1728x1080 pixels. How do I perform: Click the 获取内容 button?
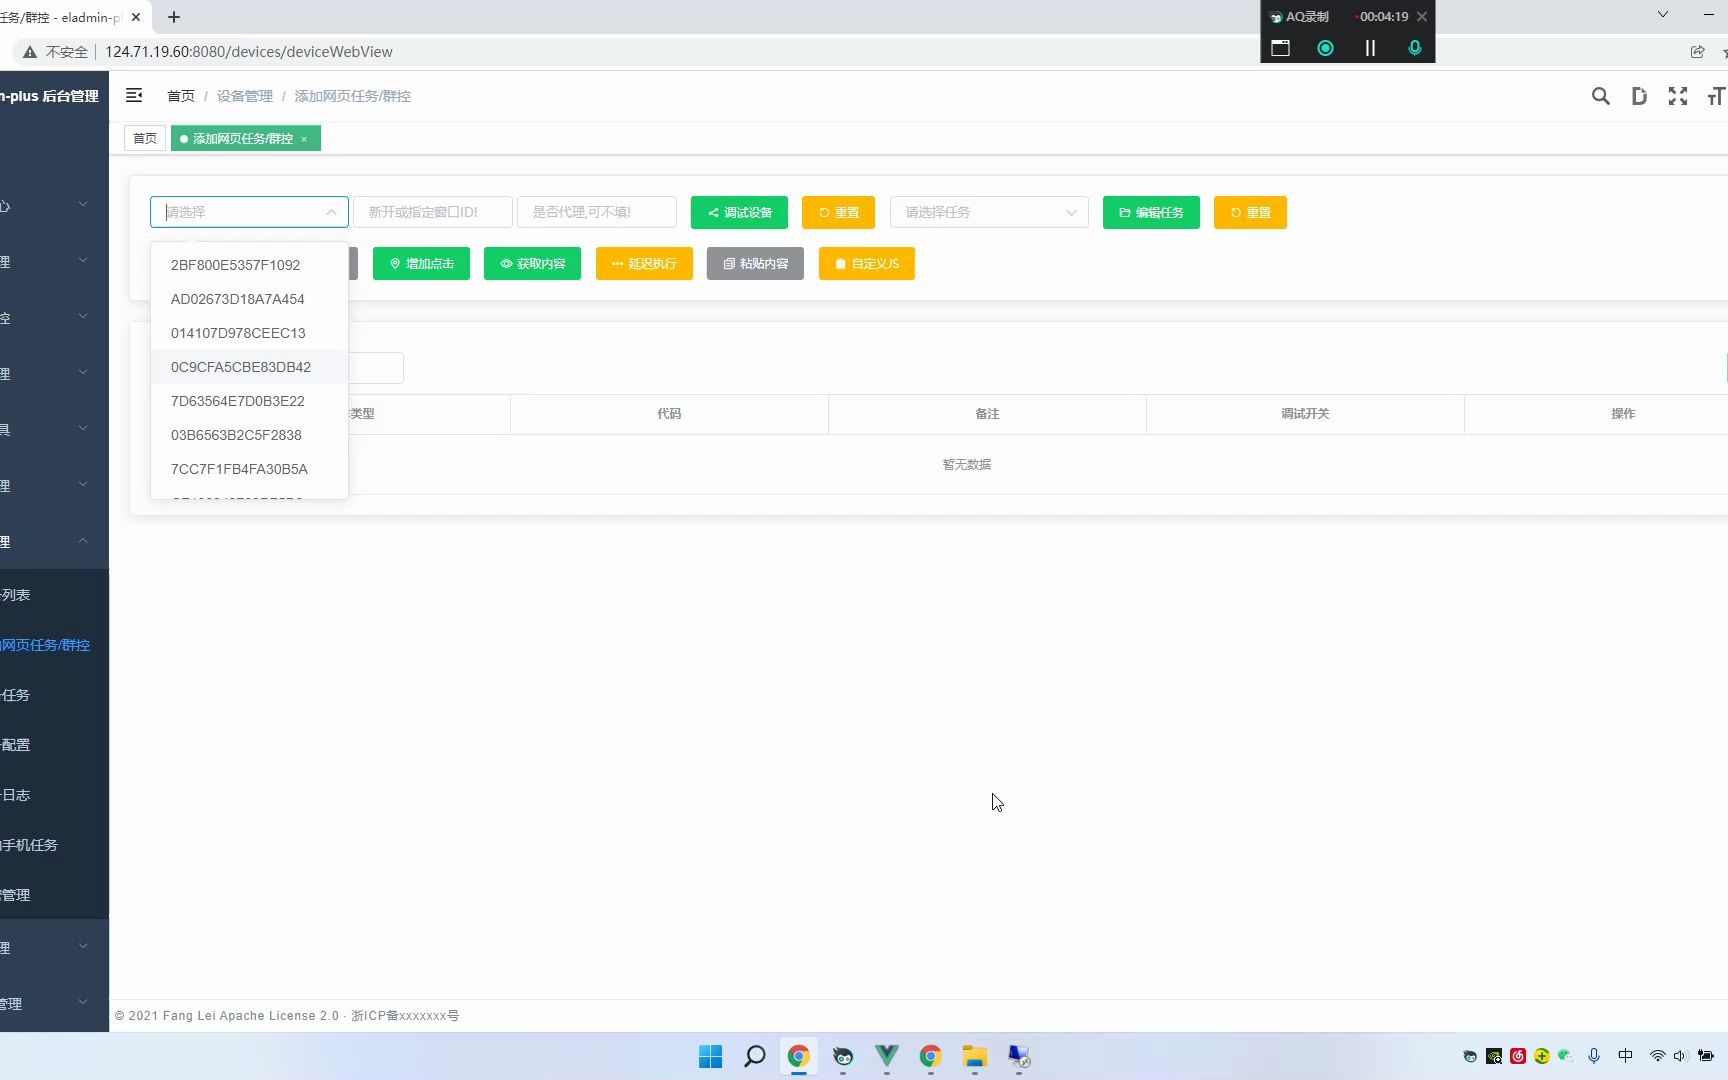tap(532, 263)
